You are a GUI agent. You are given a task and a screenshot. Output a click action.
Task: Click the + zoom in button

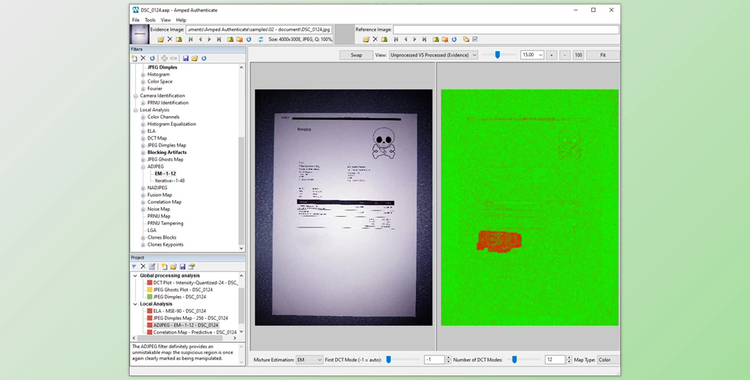click(x=551, y=55)
